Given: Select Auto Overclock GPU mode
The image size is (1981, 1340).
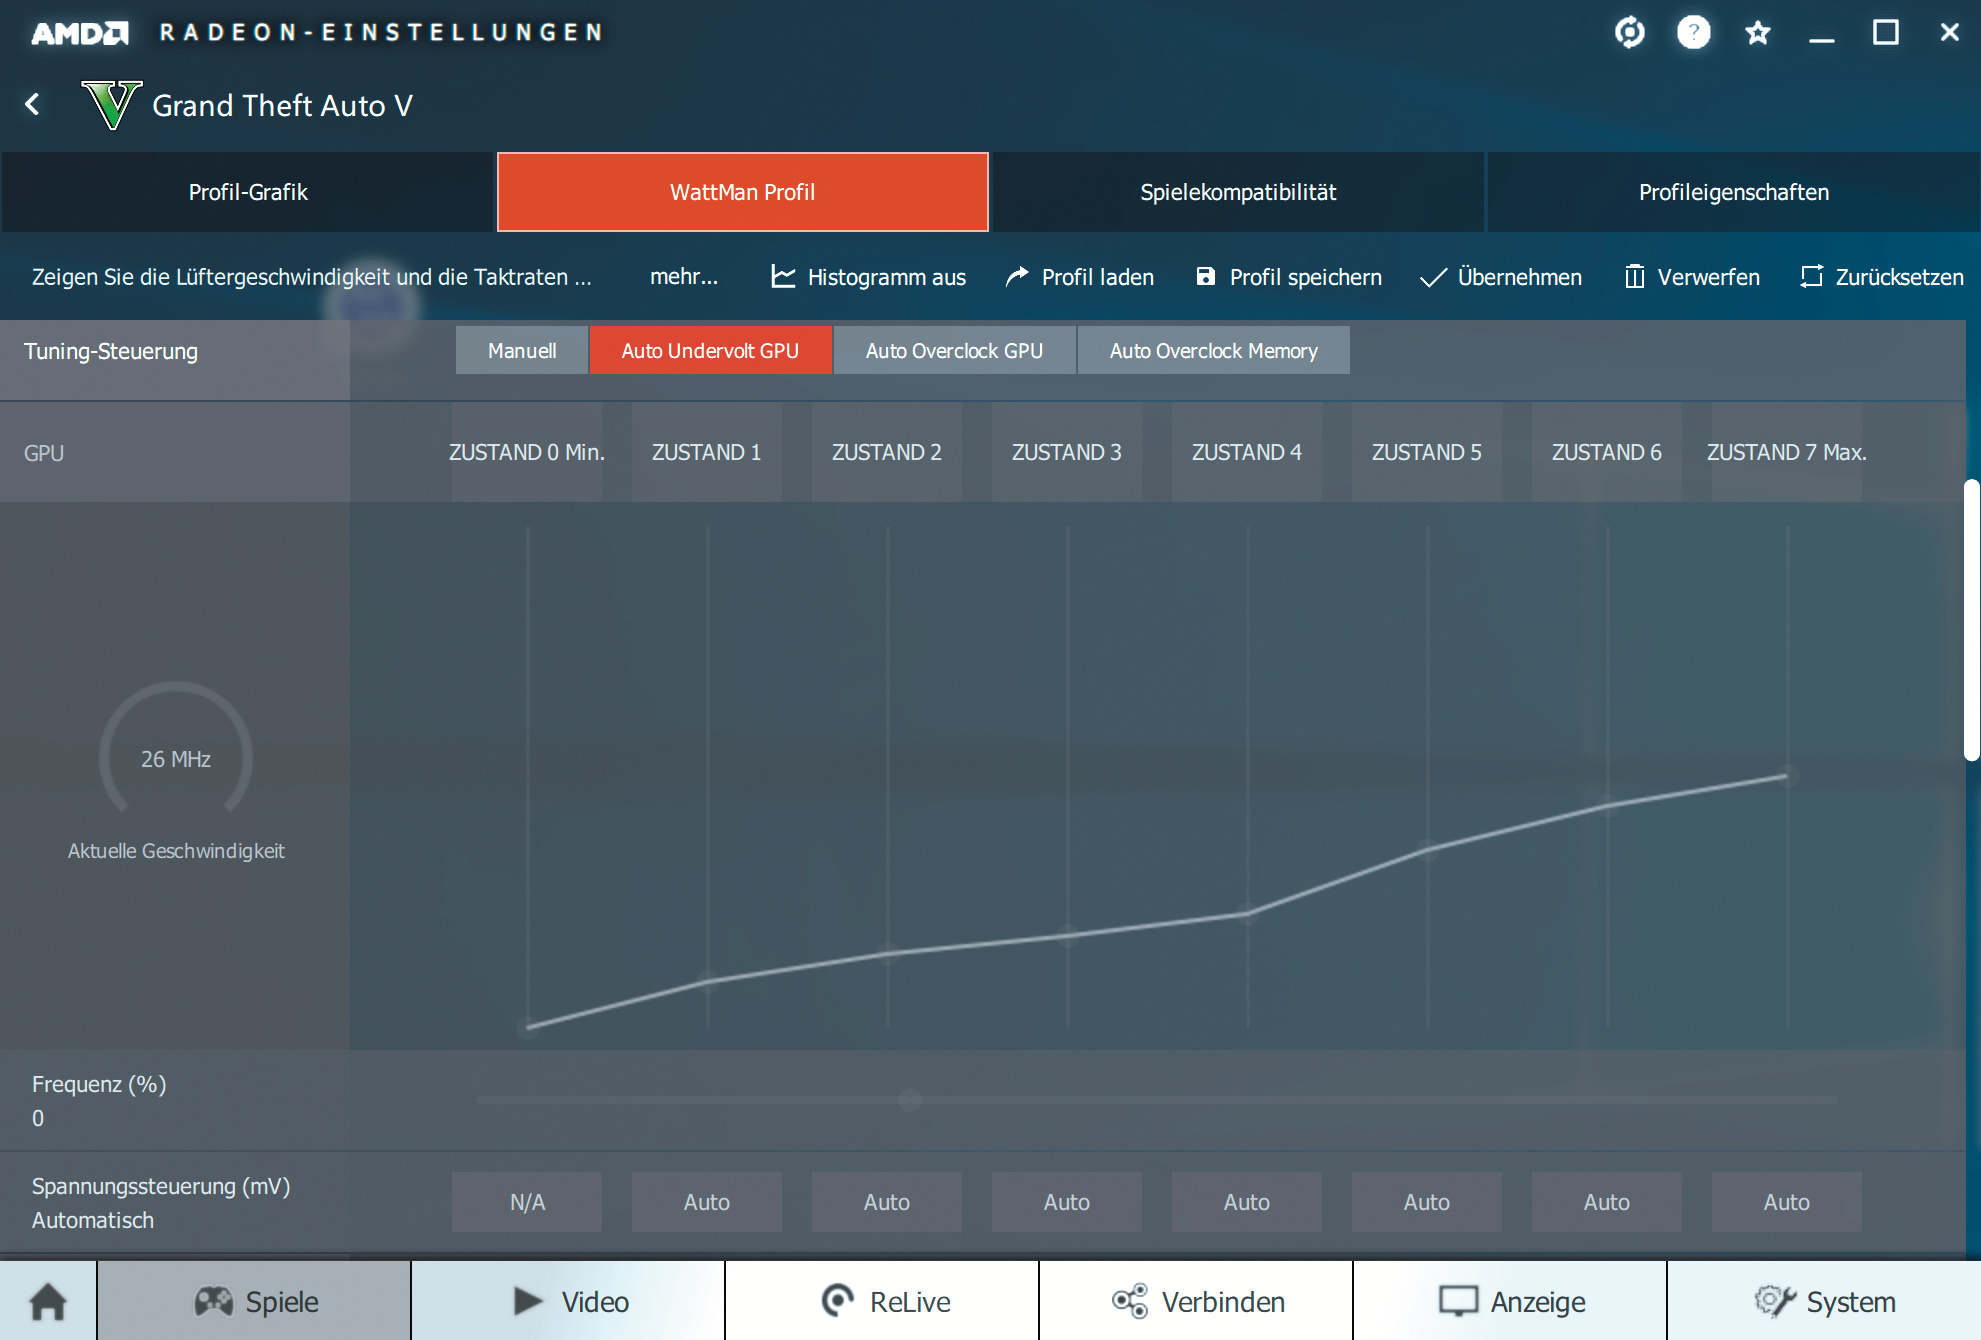Looking at the screenshot, I should [x=954, y=351].
